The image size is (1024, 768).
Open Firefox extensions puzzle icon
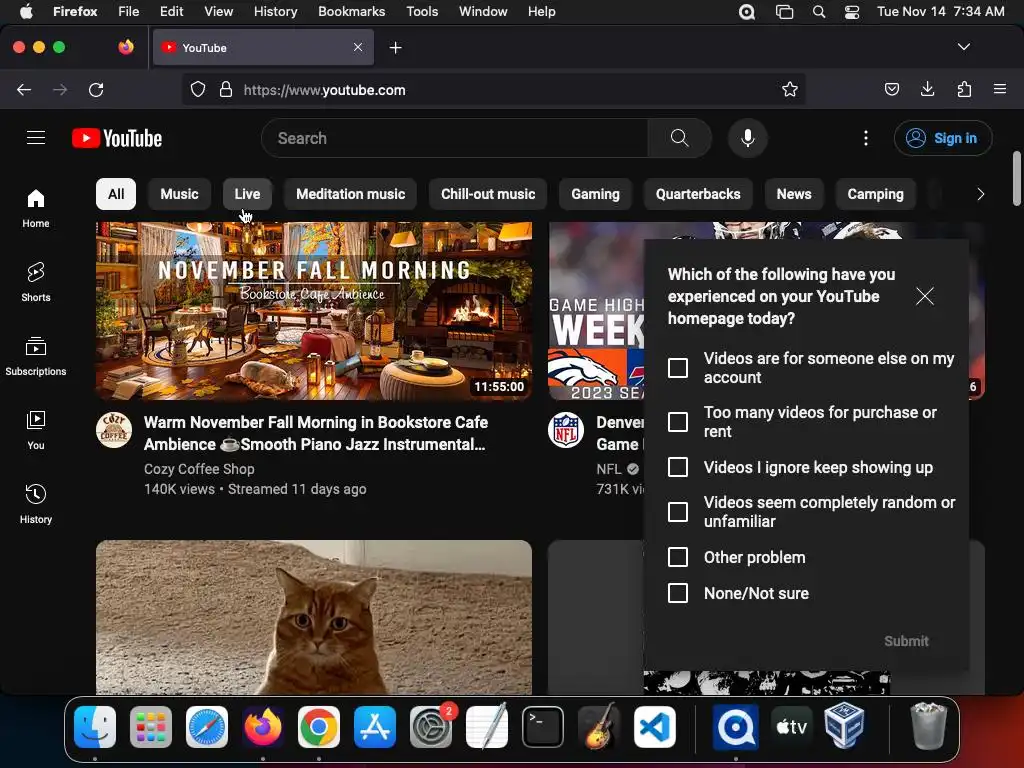pyautogui.click(x=964, y=89)
